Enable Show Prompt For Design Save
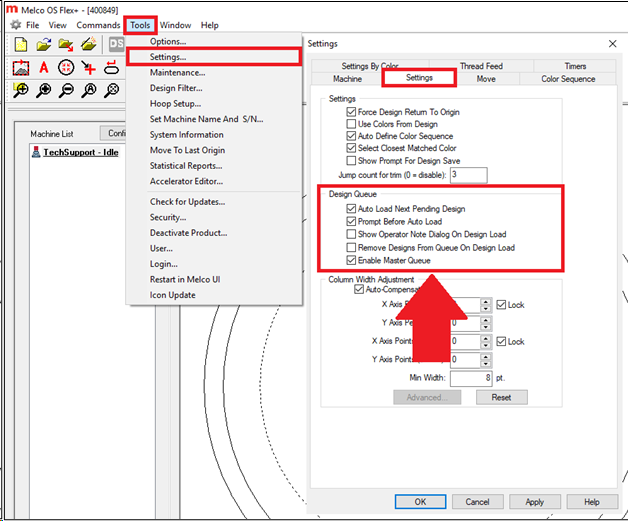The image size is (628, 521). click(x=351, y=160)
